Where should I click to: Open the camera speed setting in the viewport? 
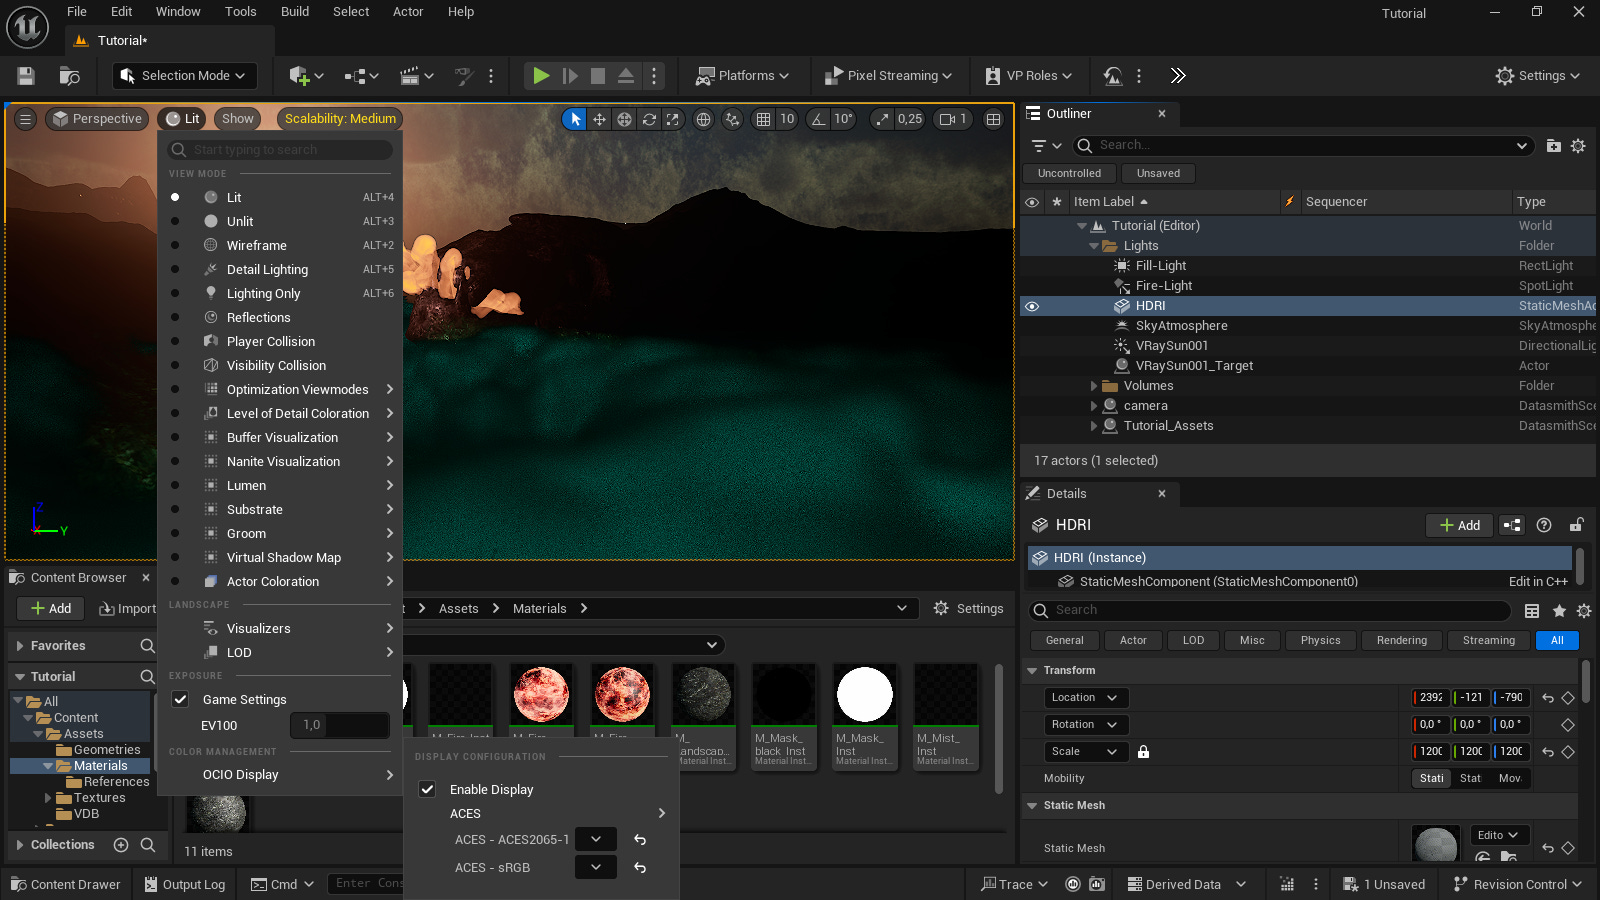pos(953,119)
